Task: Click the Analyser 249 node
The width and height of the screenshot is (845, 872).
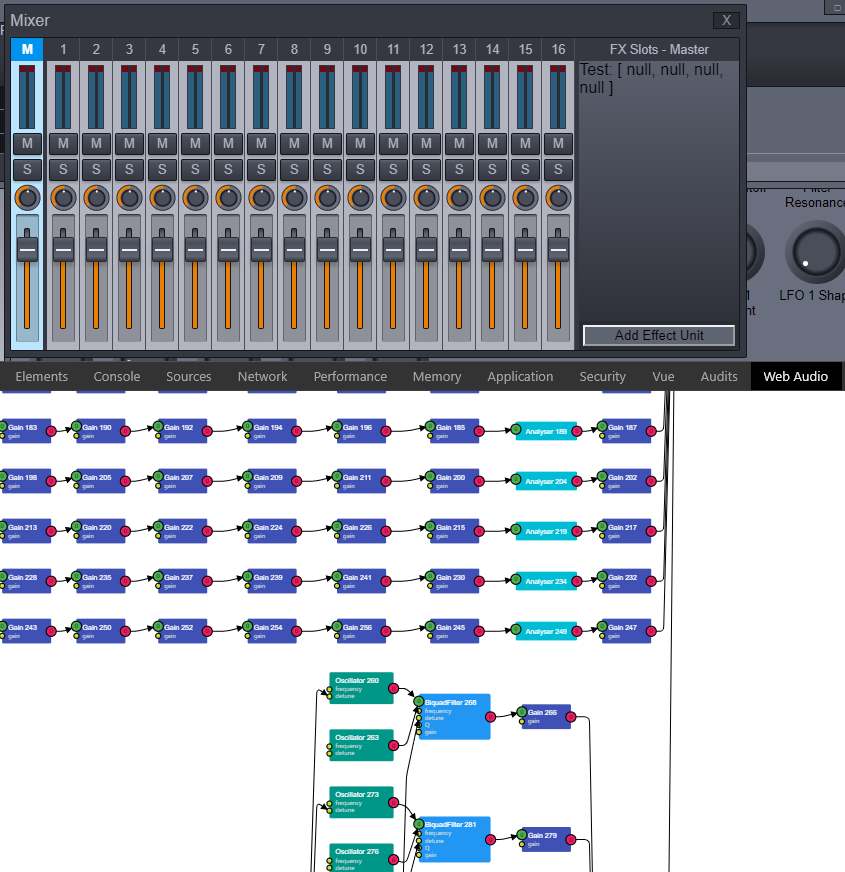Action: pos(546,631)
